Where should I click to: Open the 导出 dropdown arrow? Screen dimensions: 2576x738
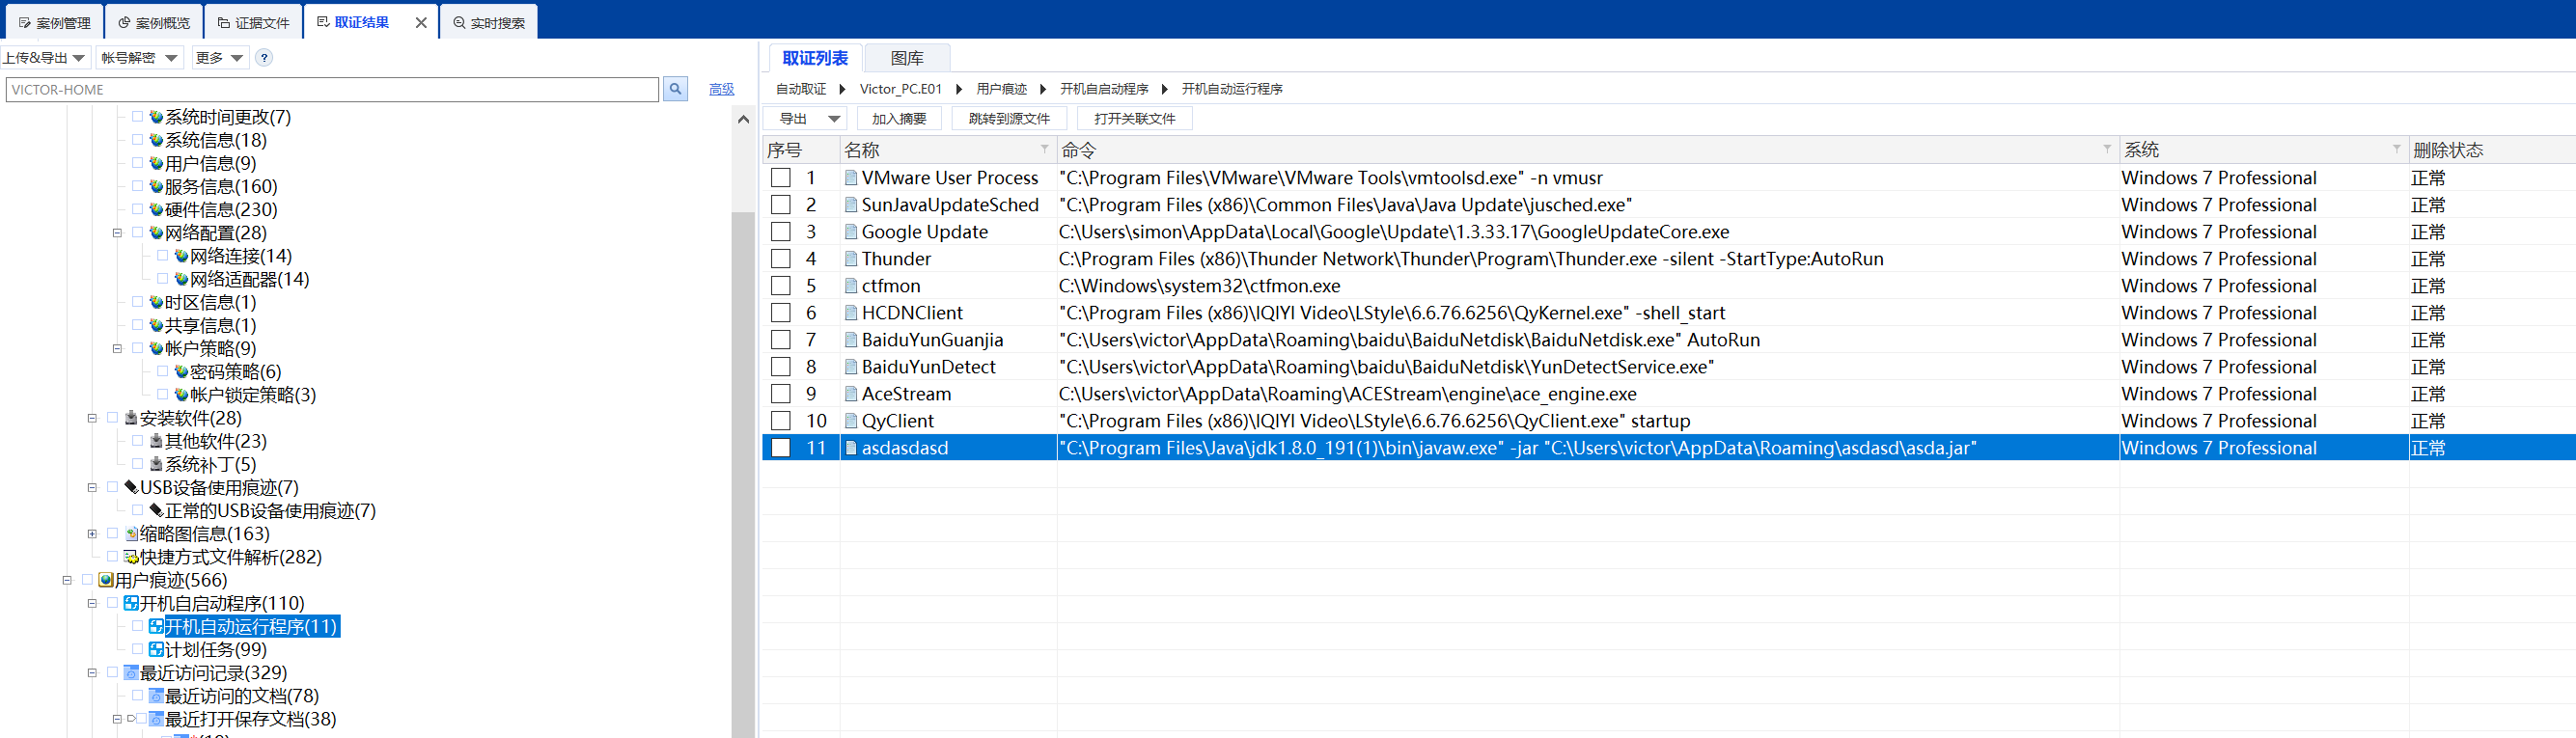pyautogui.click(x=833, y=119)
